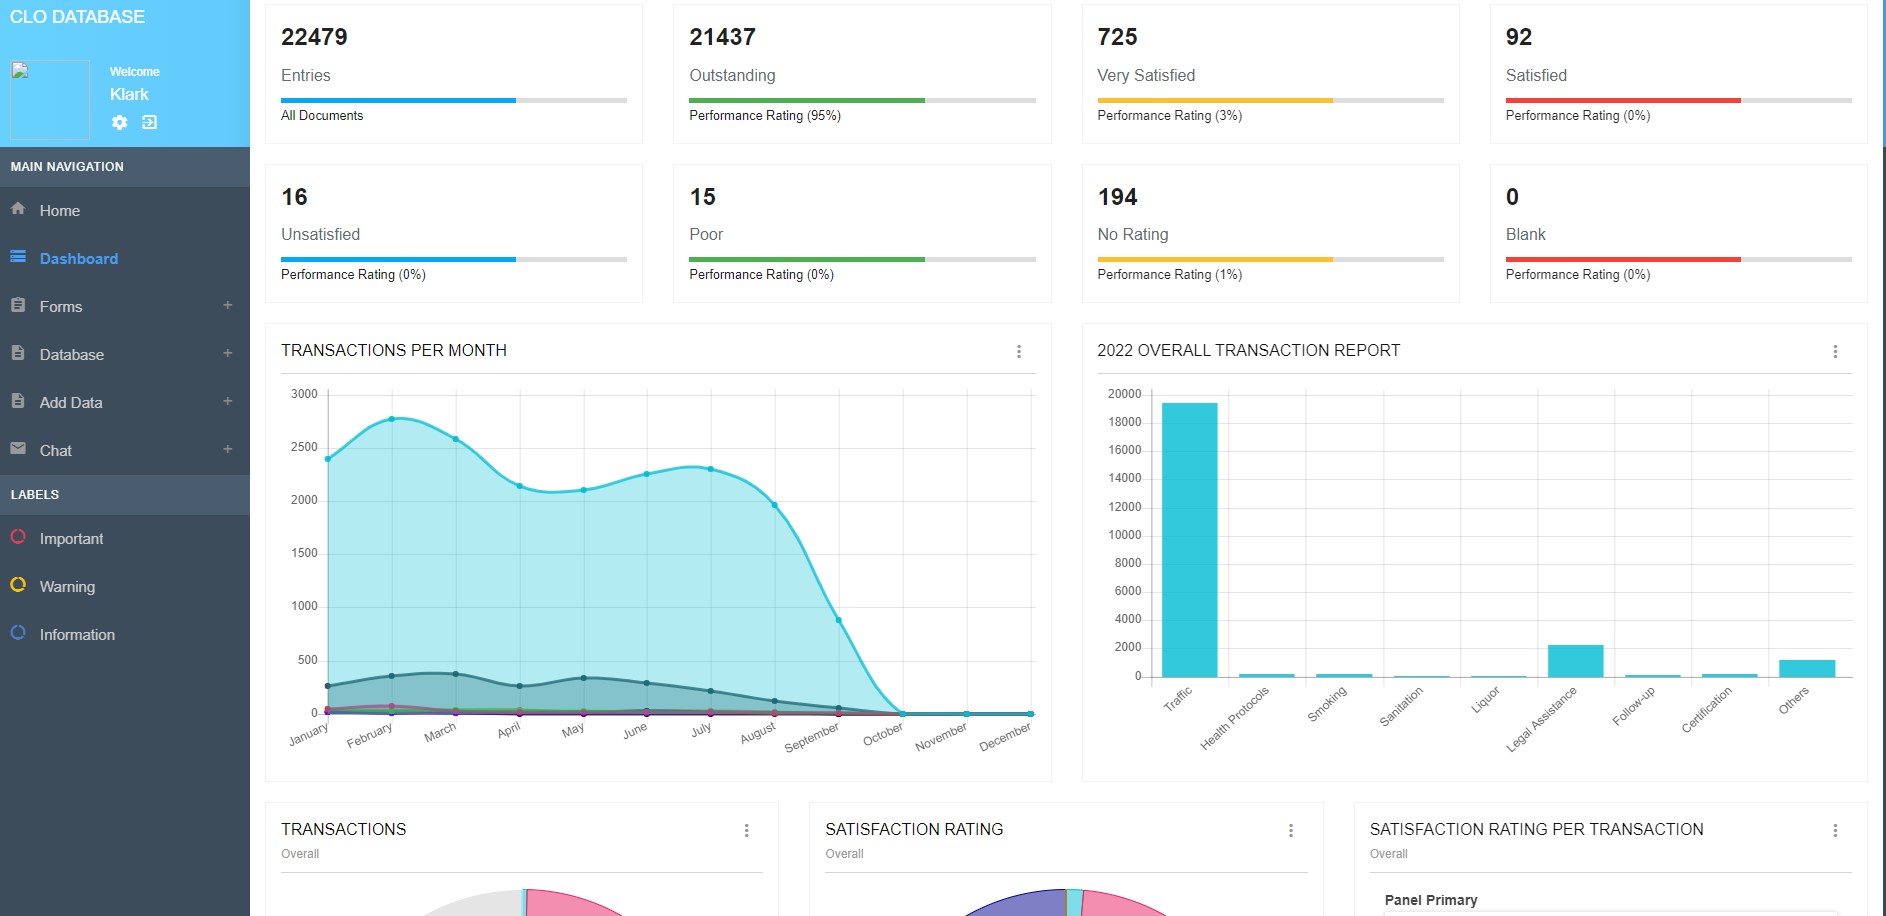1886x916 pixels.
Task: Open Satisfaction Rating Per Transaction options menu
Action: tap(1835, 830)
